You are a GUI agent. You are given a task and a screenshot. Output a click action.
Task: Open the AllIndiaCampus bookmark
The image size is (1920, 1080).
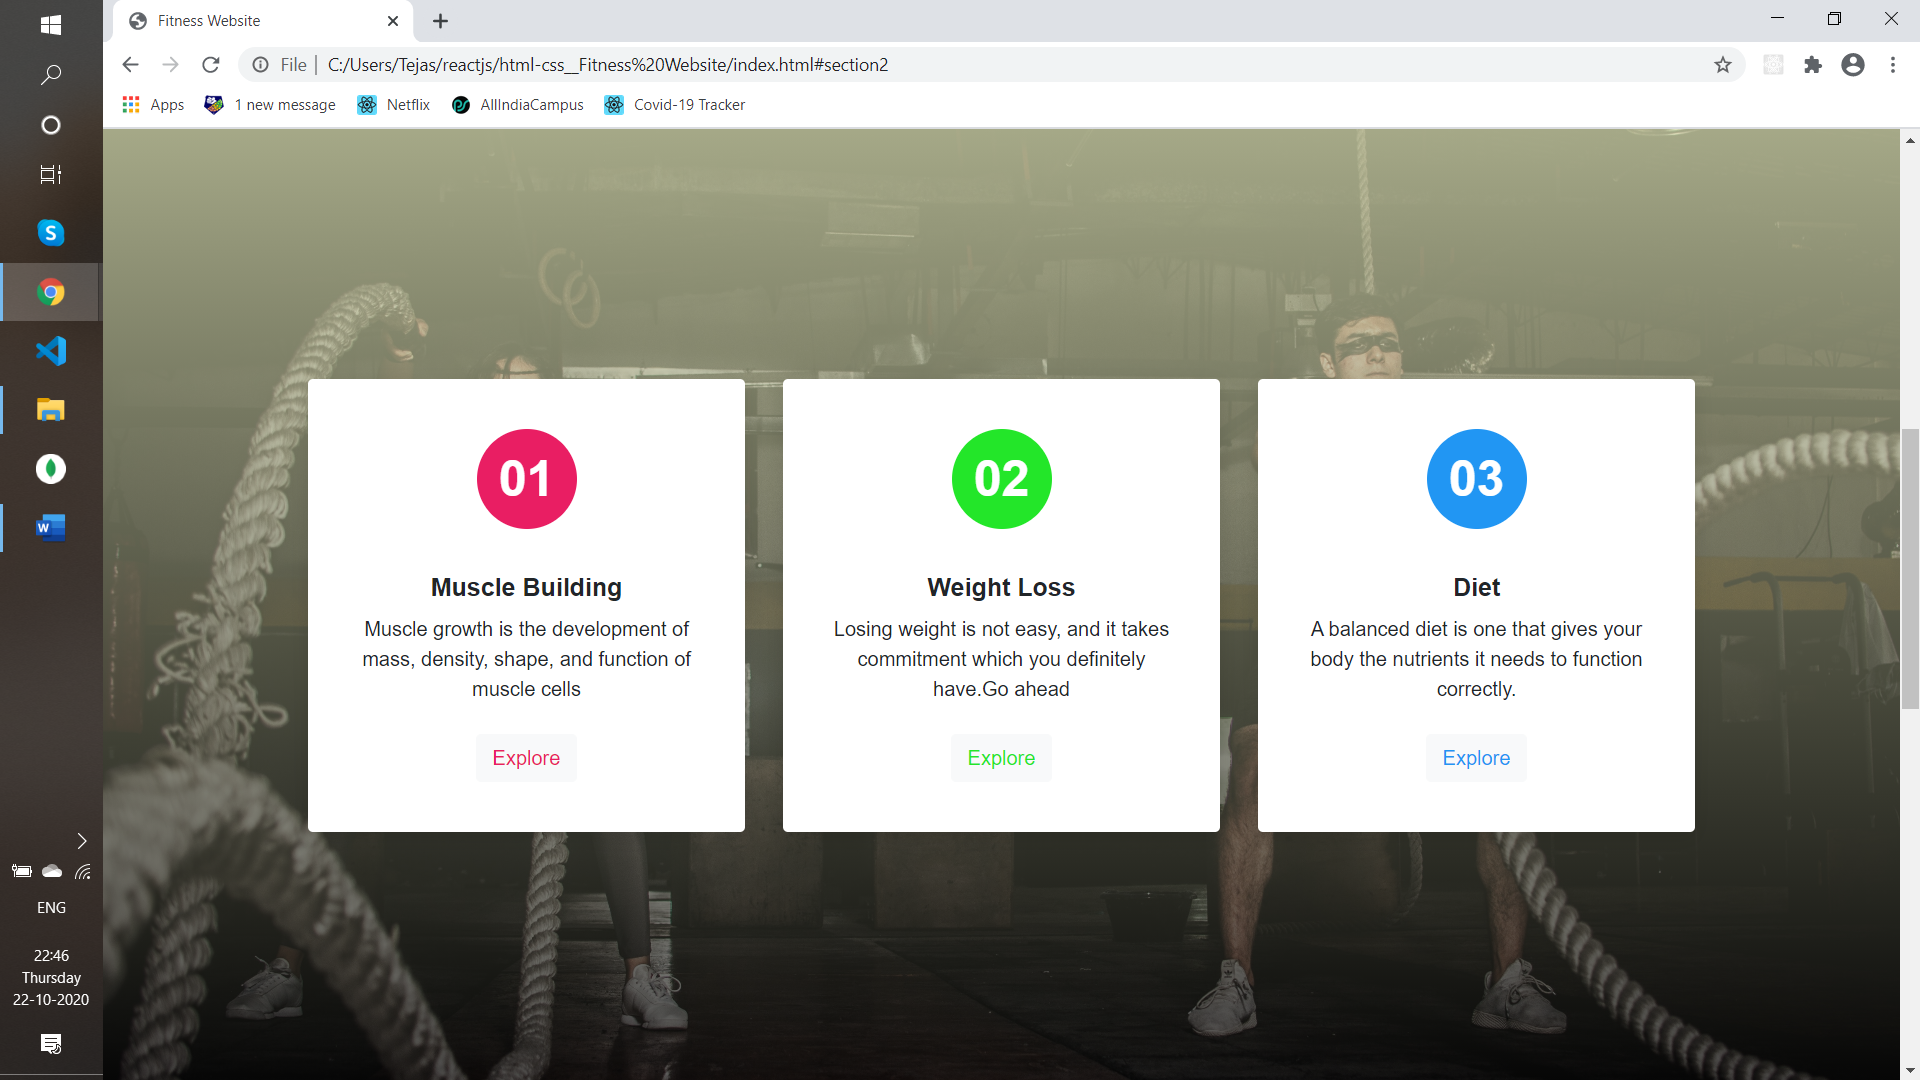click(x=517, y=105)
